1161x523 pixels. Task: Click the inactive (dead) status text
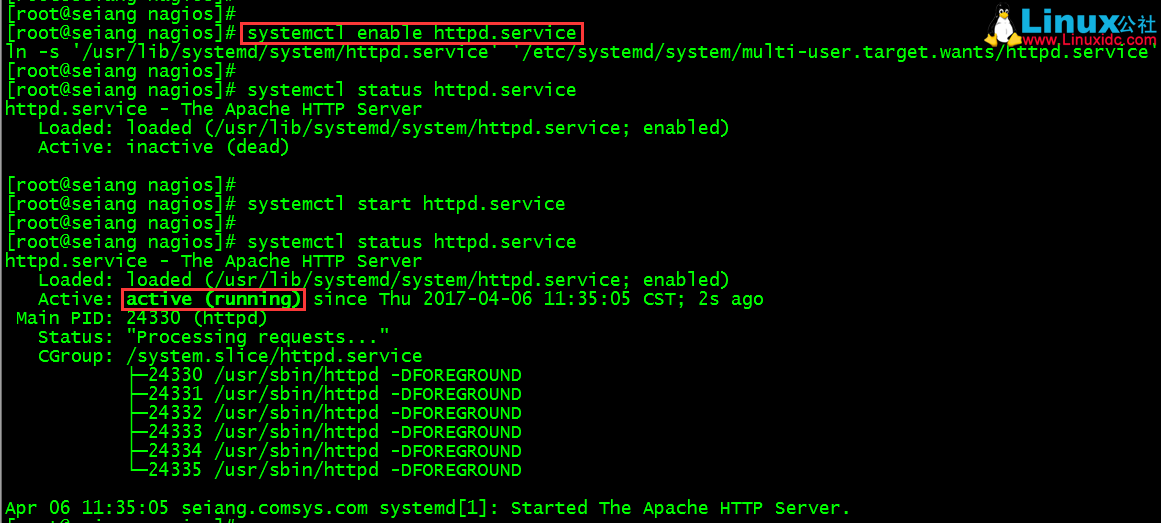pyautogui.click(x=207, y=147)
